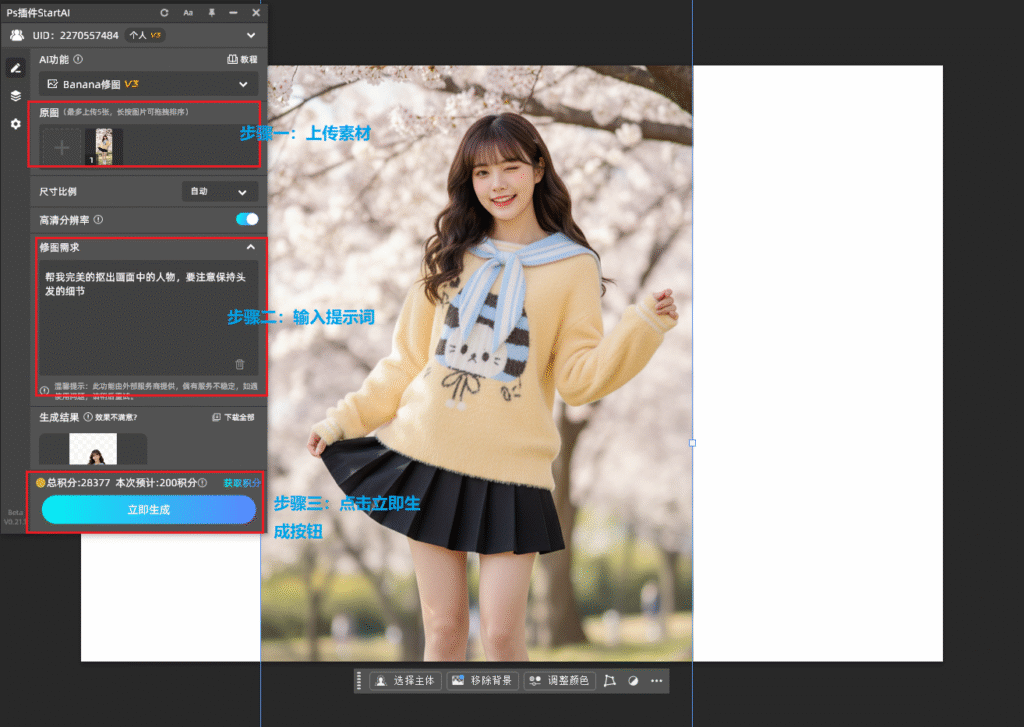Click the plus tile to upload image
1024x727 pixels.
pos(62,147)
